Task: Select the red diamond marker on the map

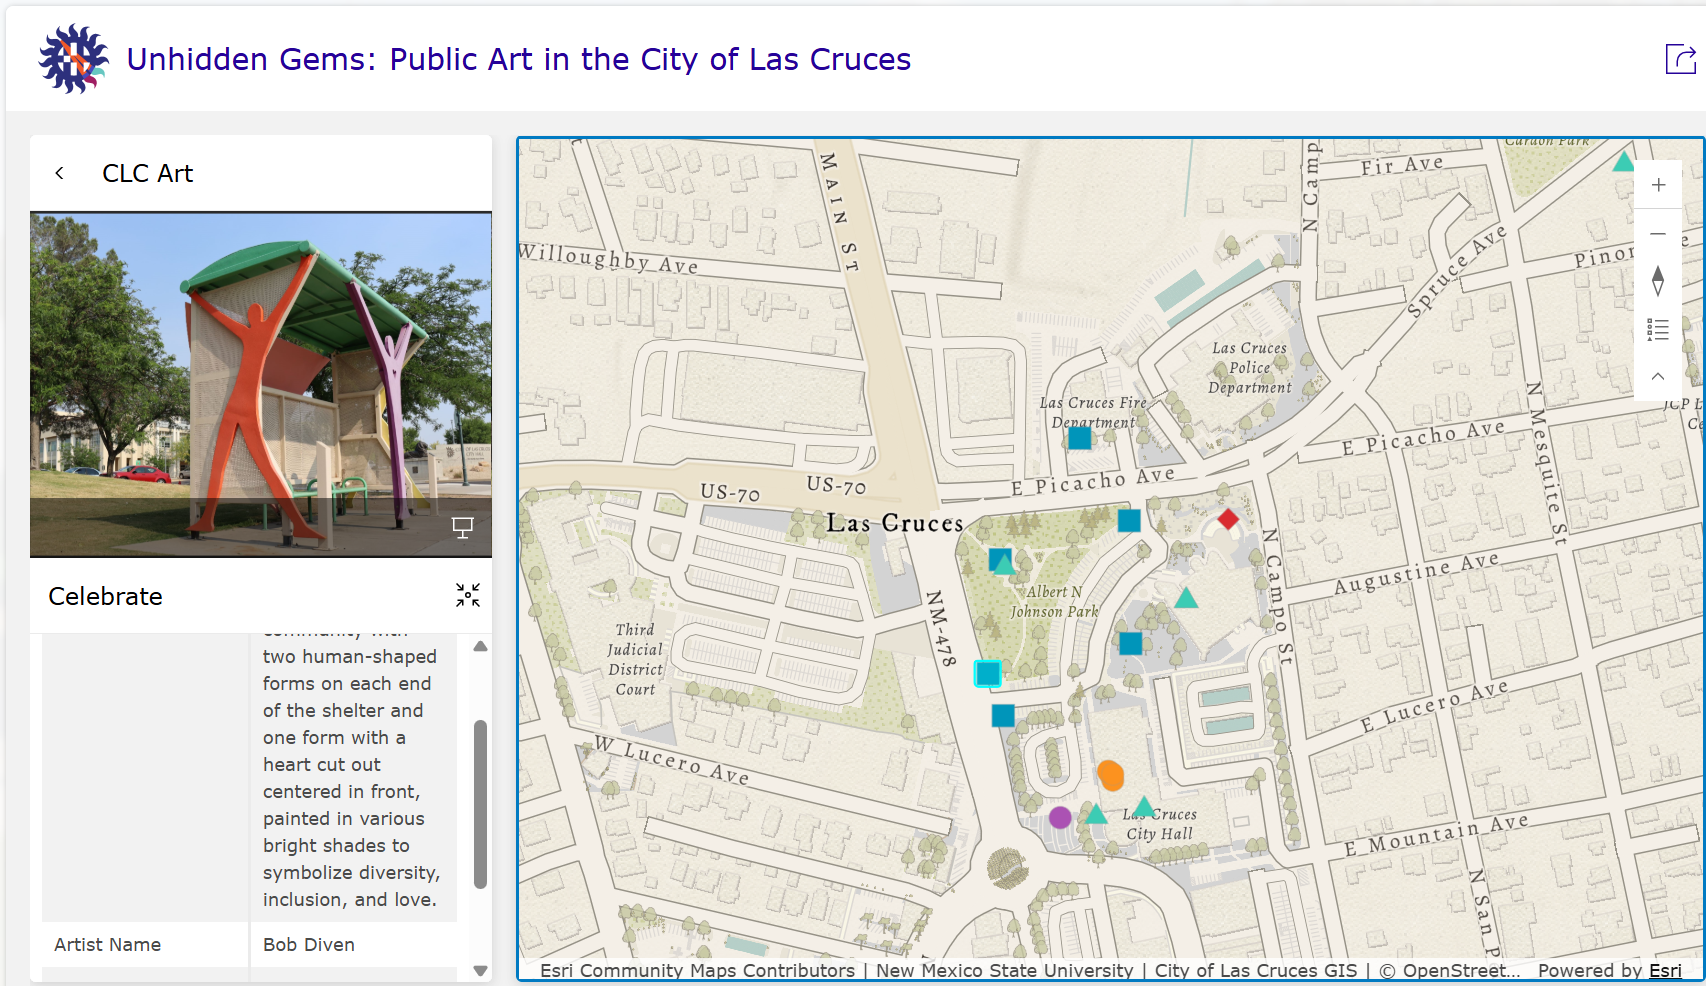Action: click(1228, 519)
